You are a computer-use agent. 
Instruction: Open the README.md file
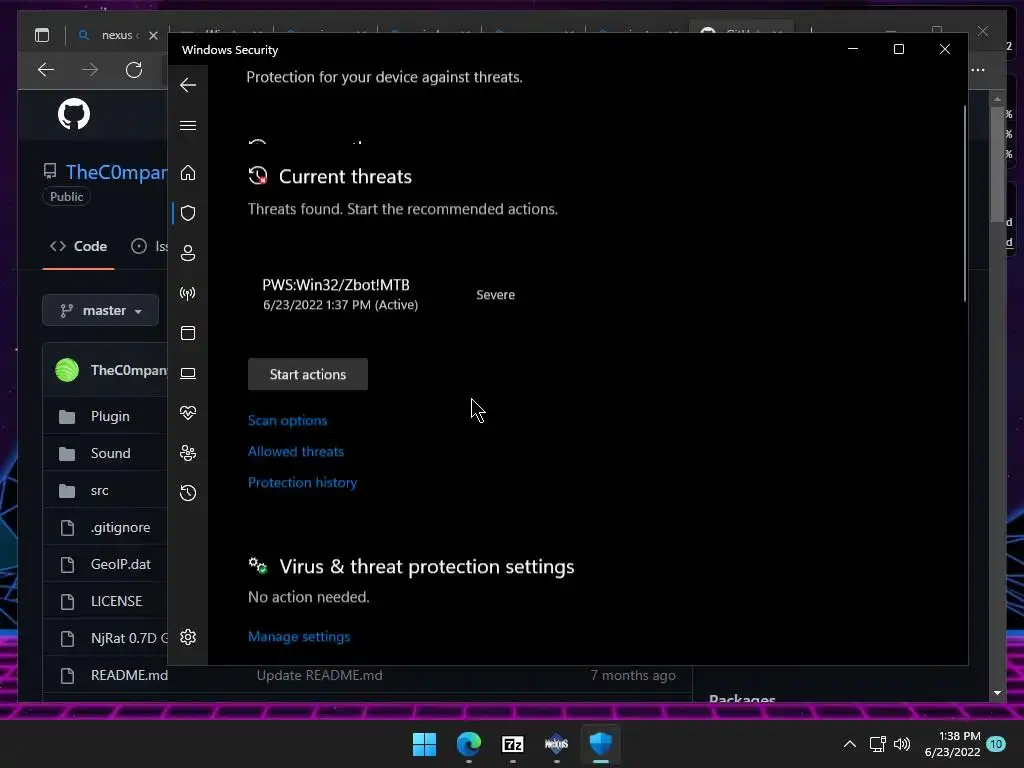pyautogui.click(x=129, y=675)
